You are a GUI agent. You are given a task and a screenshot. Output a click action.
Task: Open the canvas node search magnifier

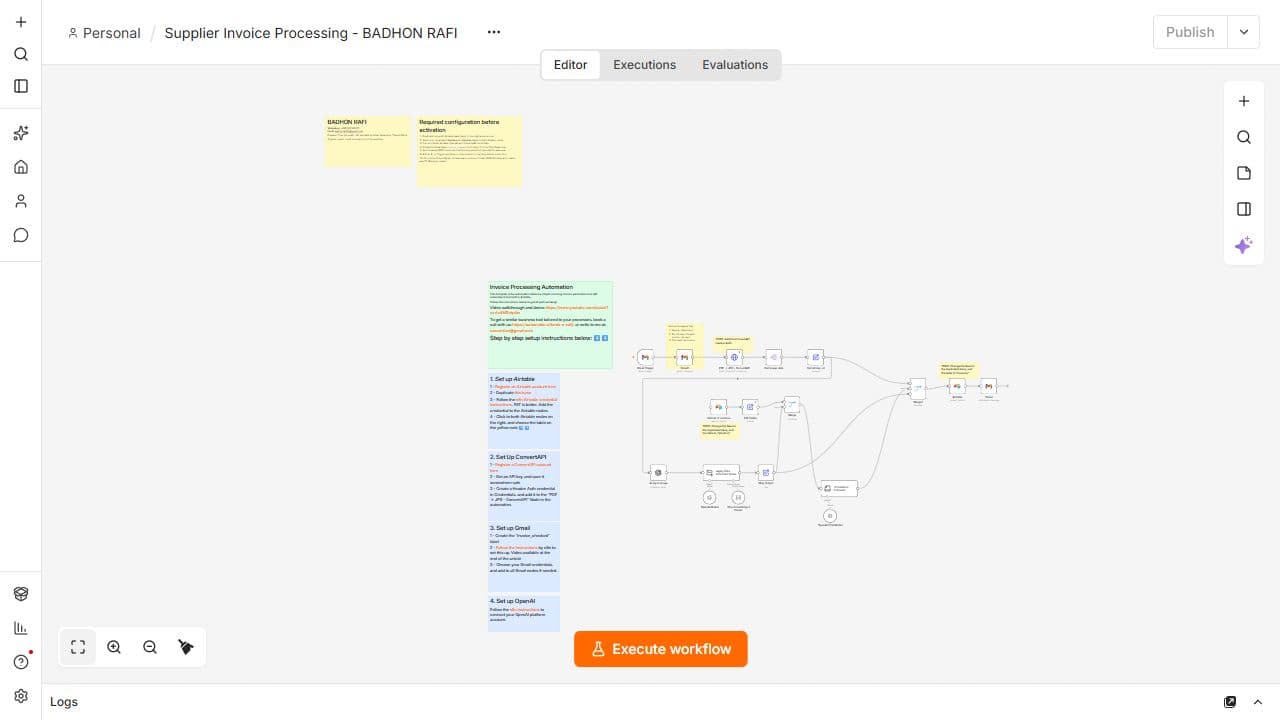(1244, 137)
